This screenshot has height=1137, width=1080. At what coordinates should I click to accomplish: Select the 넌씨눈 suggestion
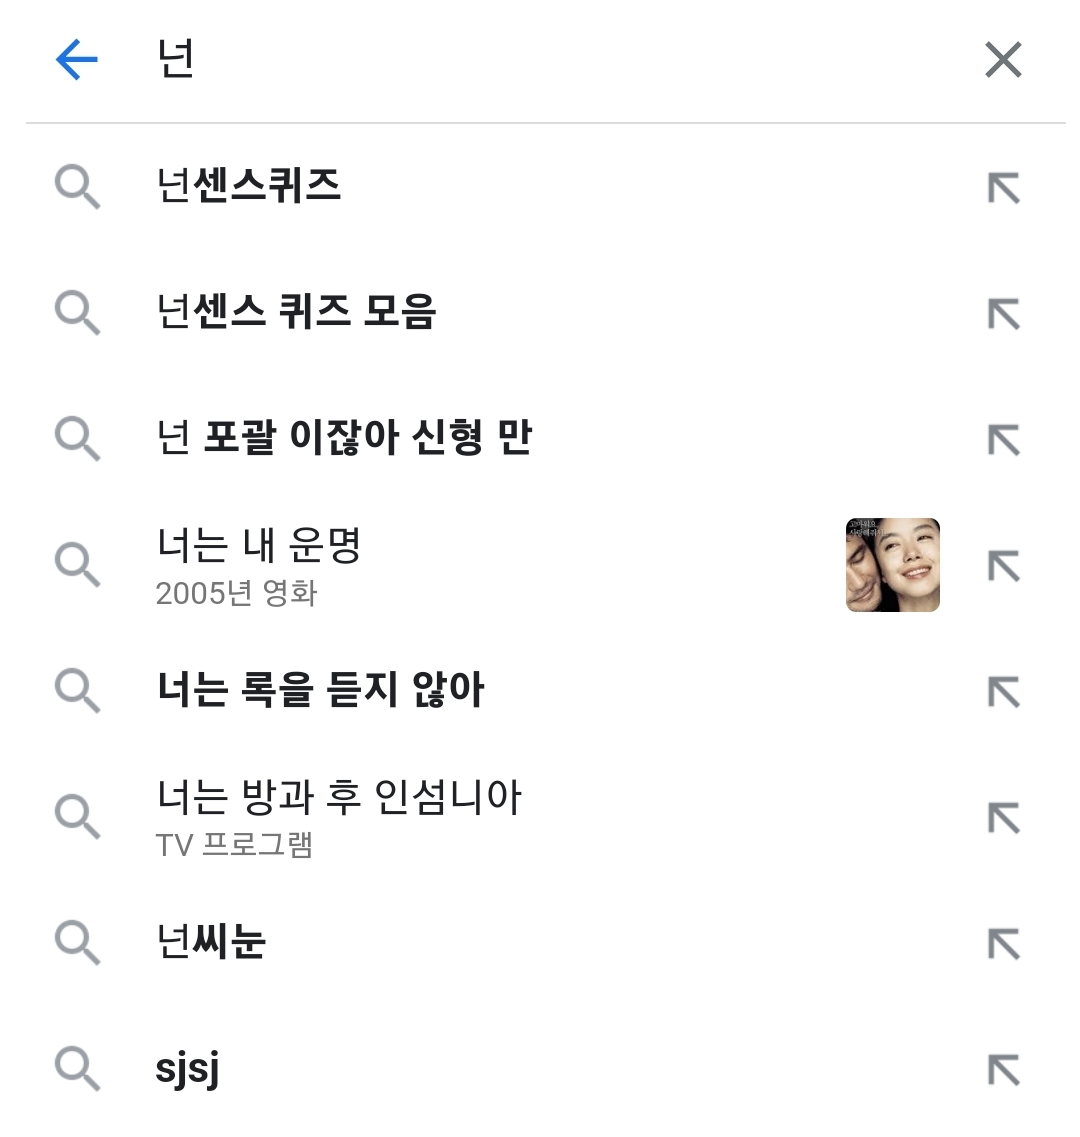[211, 943]
